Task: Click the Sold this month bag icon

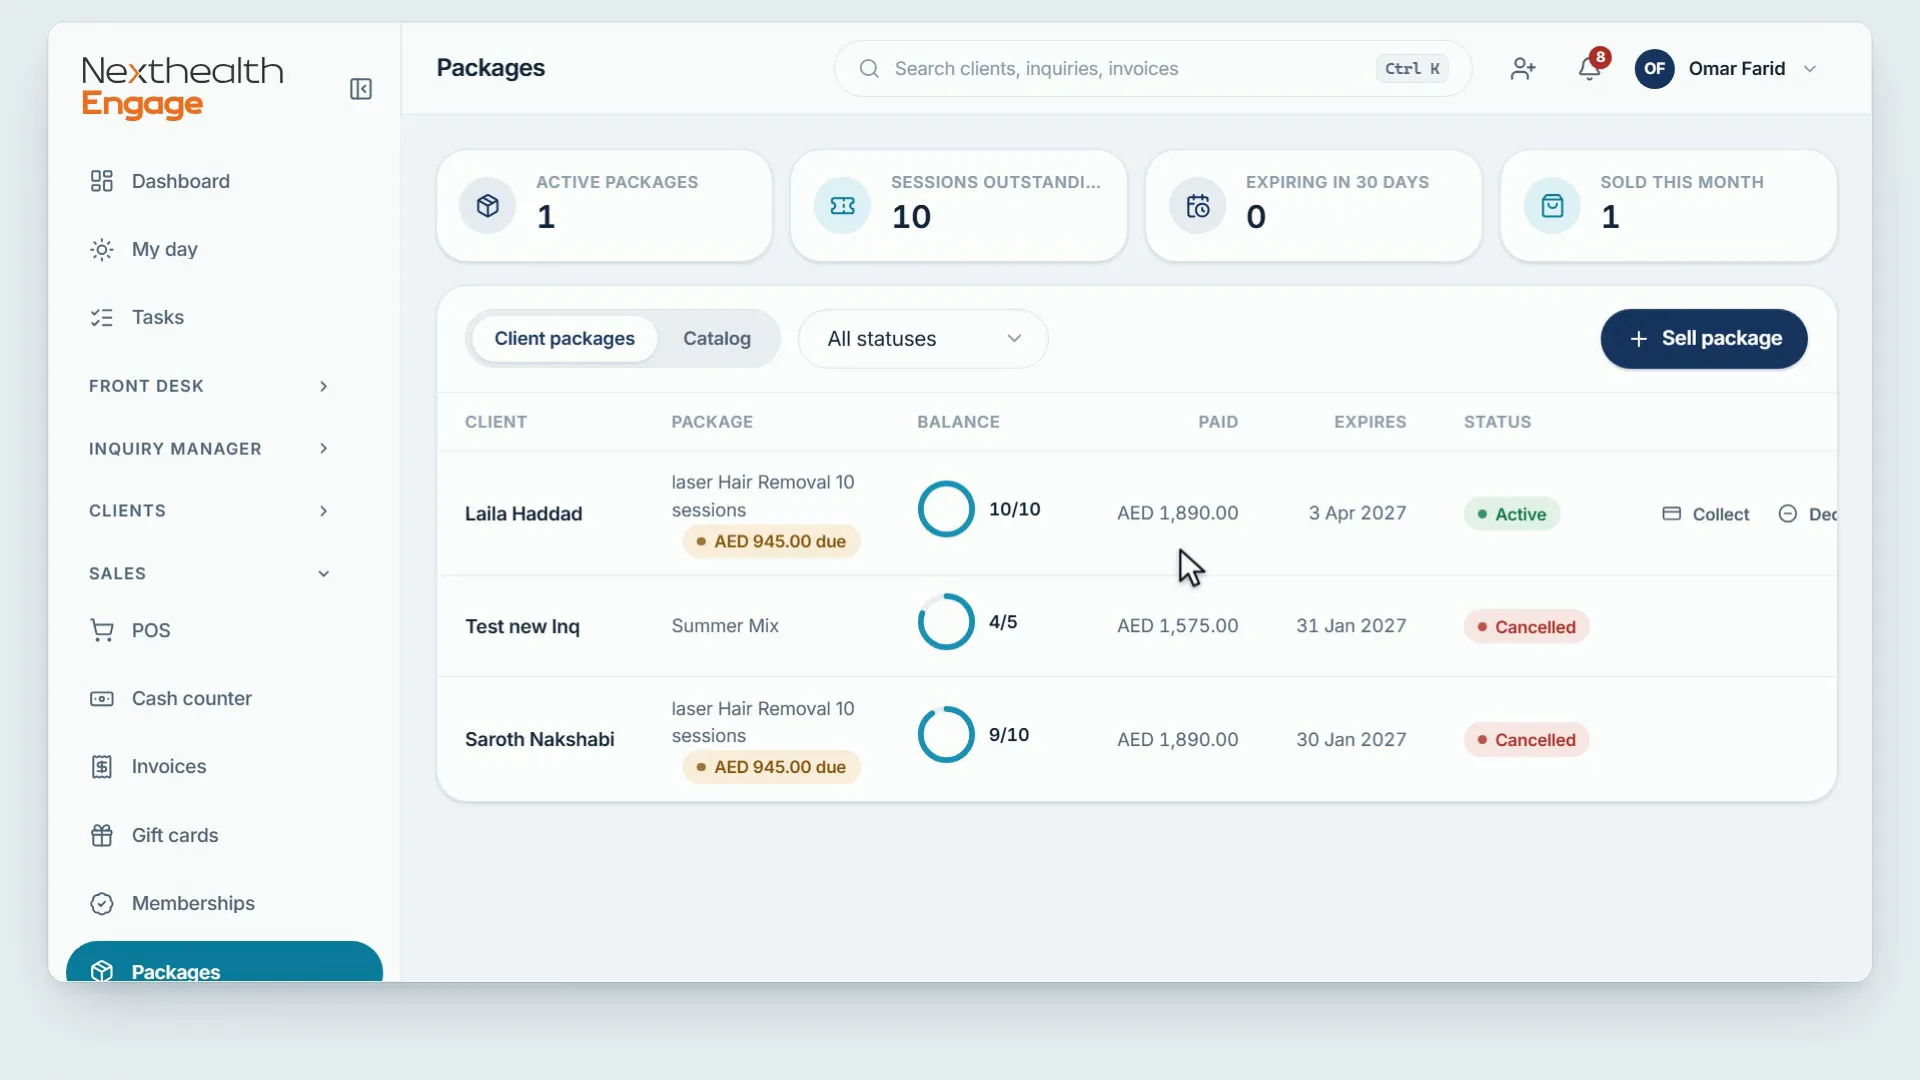Action: pyautogui.click(x=1552, y=205)
